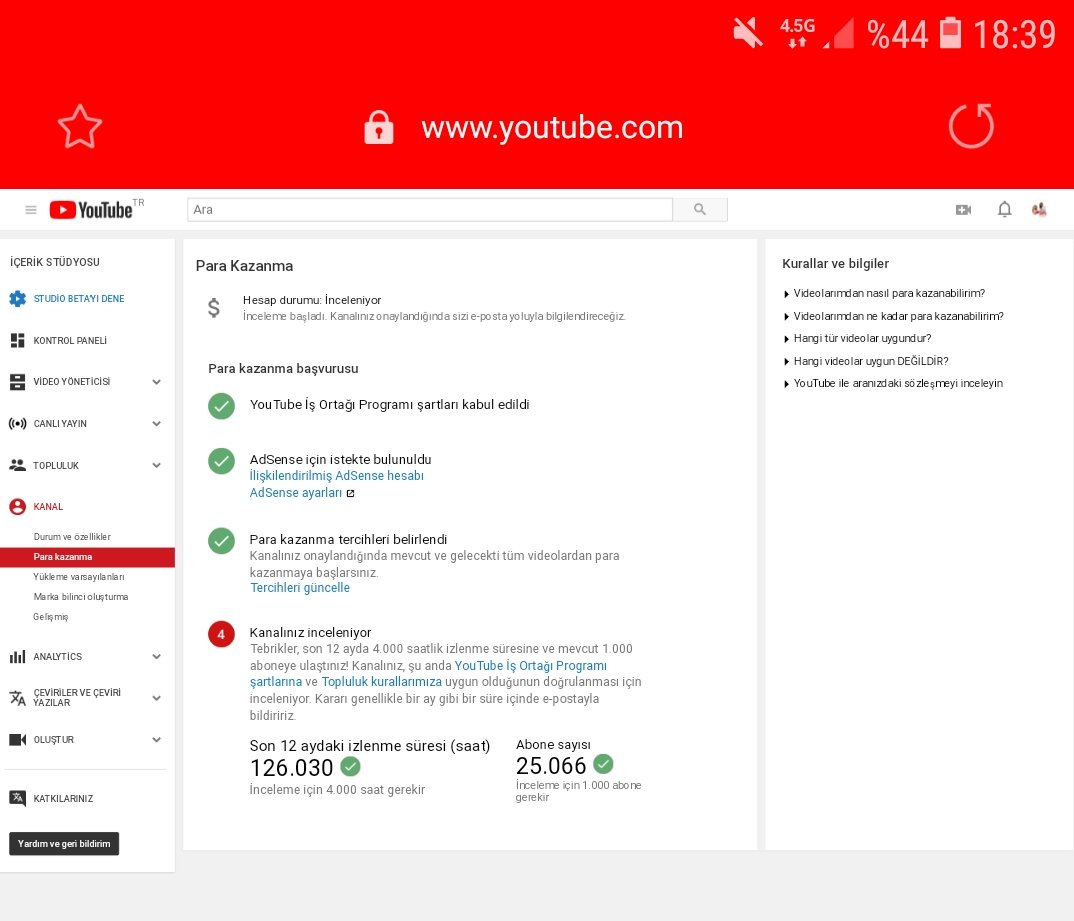1074x921 pixels.
Task: Click the Kontrol Paneli label
Action: (70, 340)
